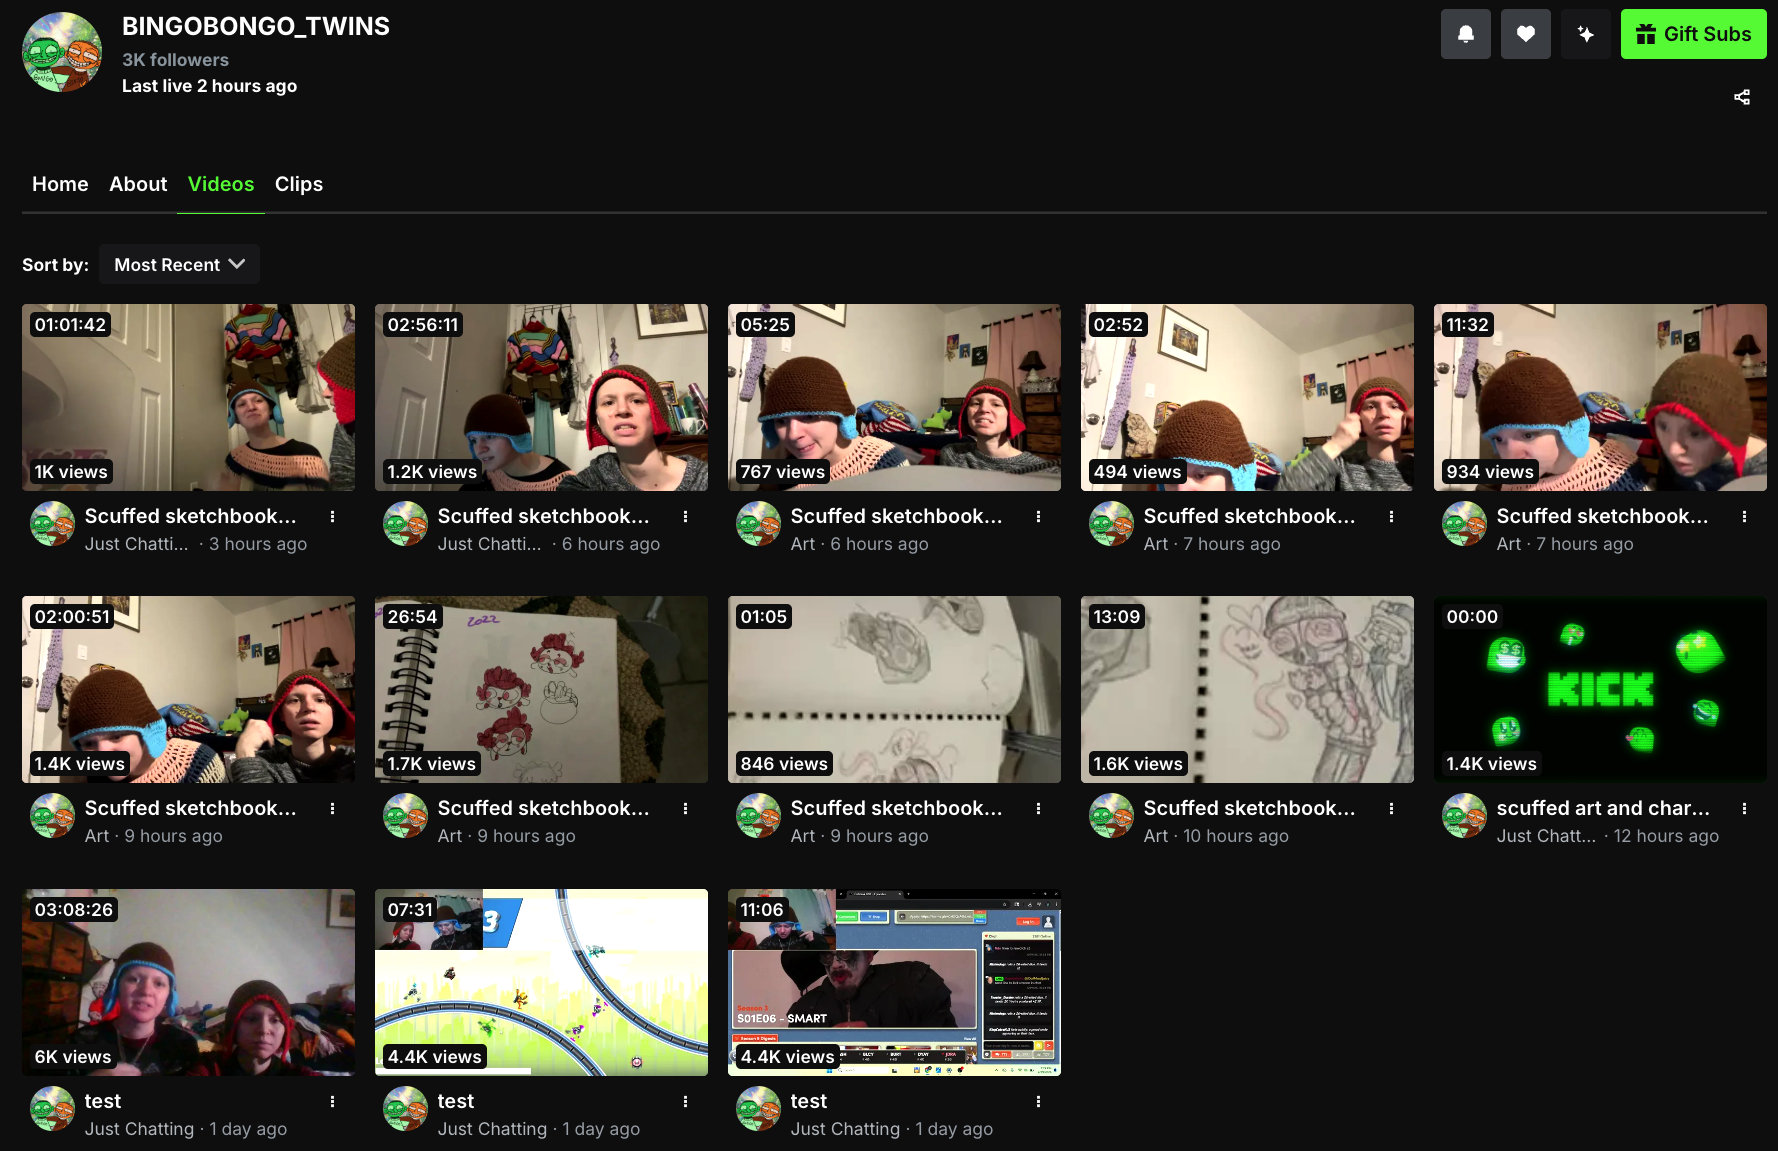Play the 02:56:11 video thumbnail
The width and height of the screenshot is (1778, 1151).
point(541,397)
